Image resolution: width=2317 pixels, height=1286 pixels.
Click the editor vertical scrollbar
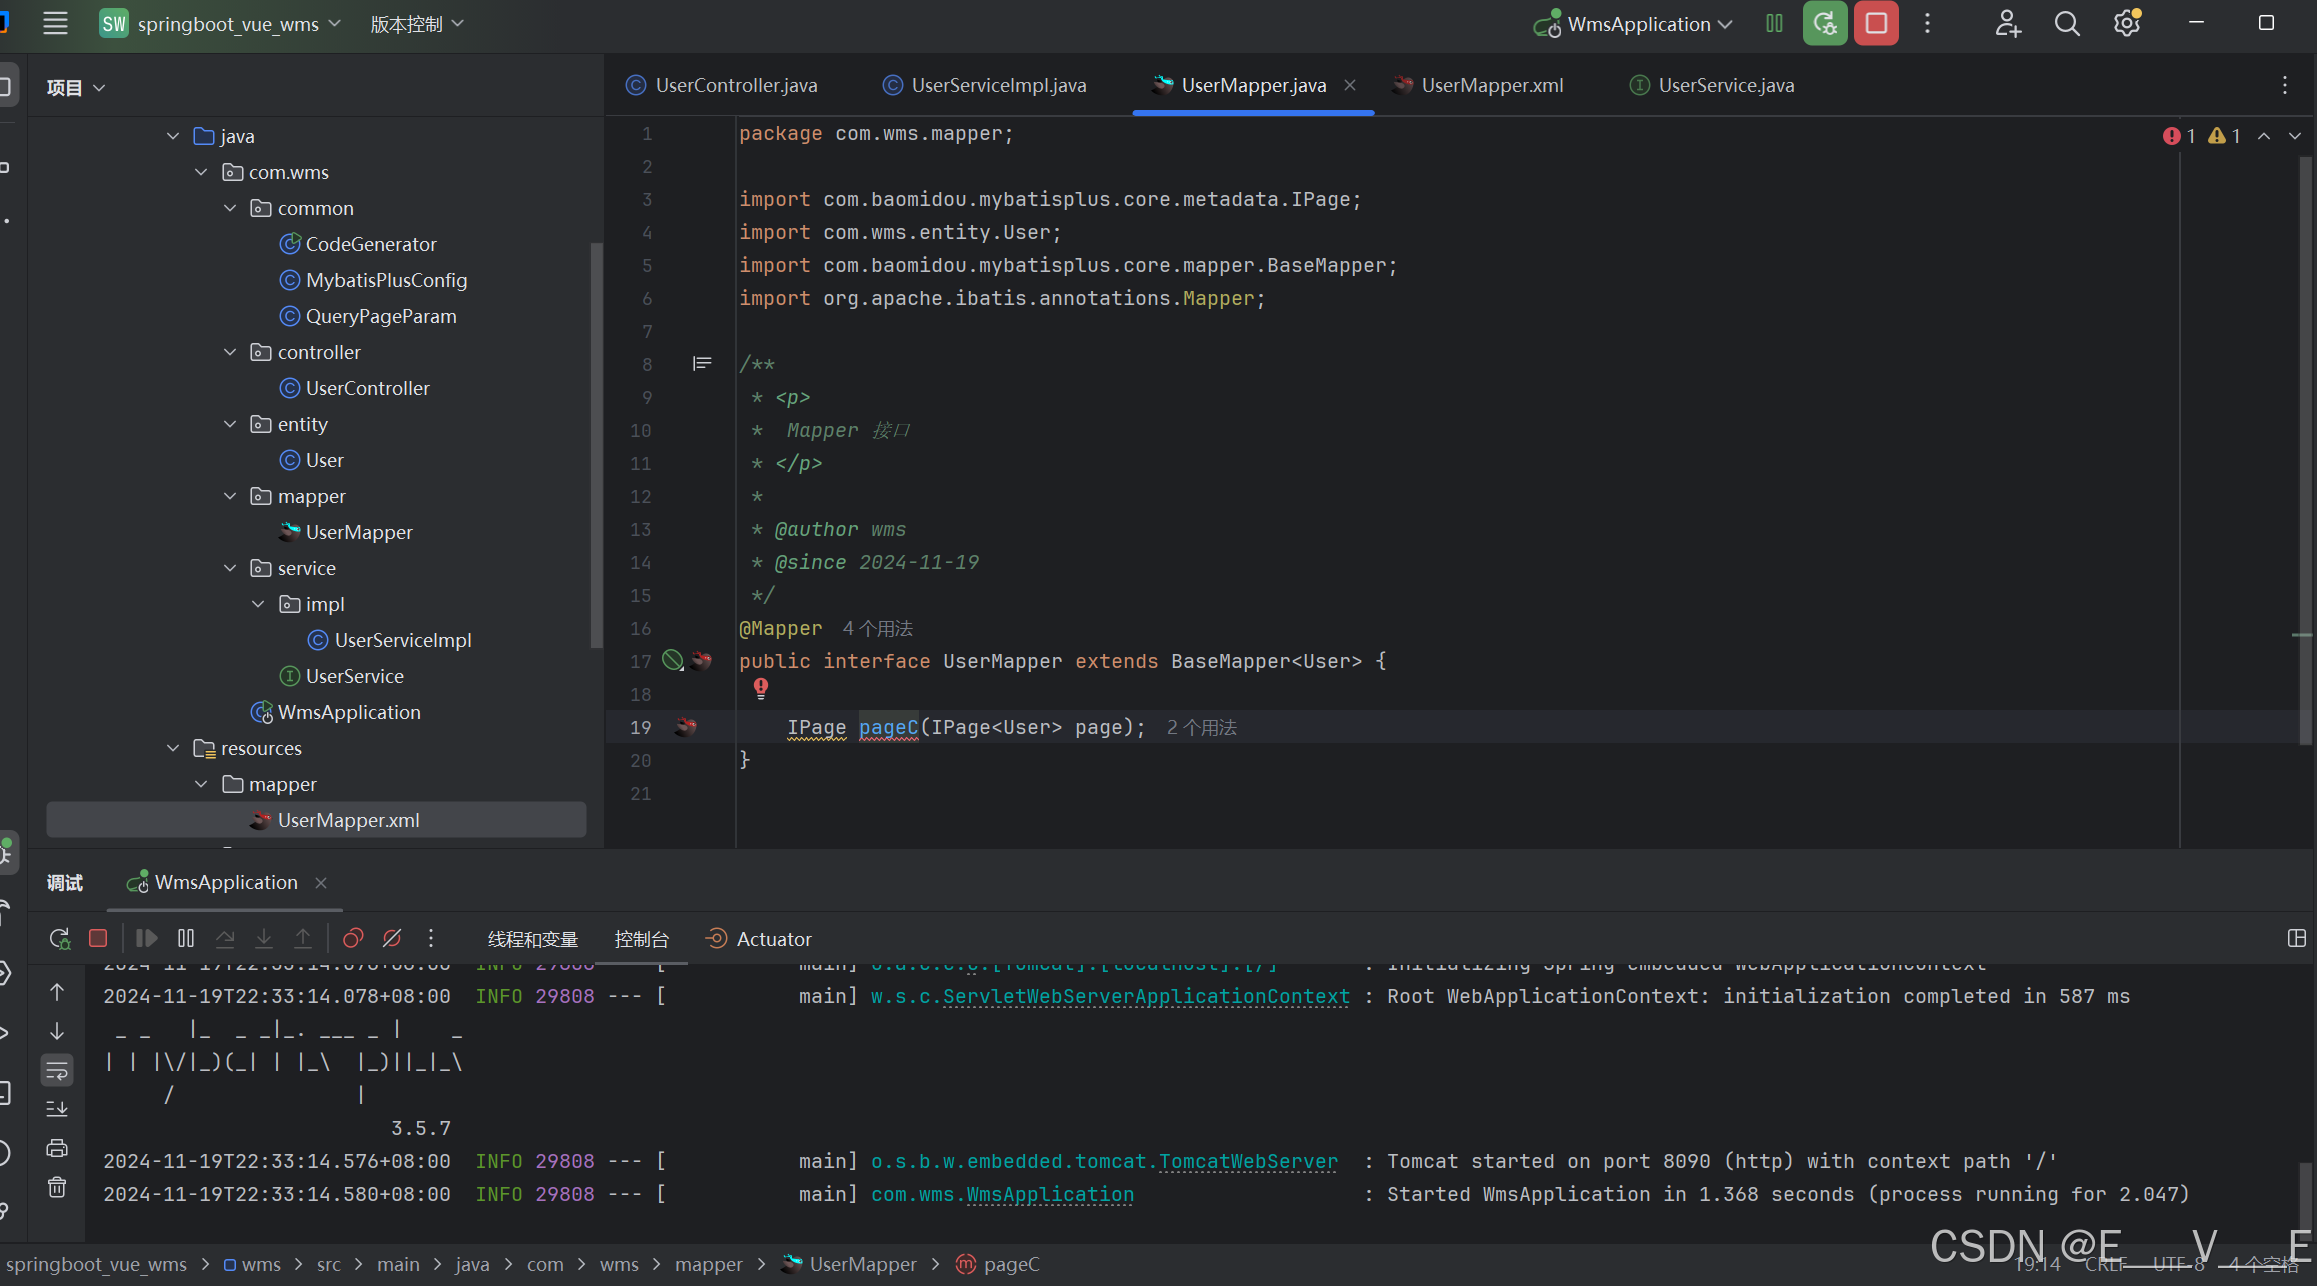(2305, 450)
